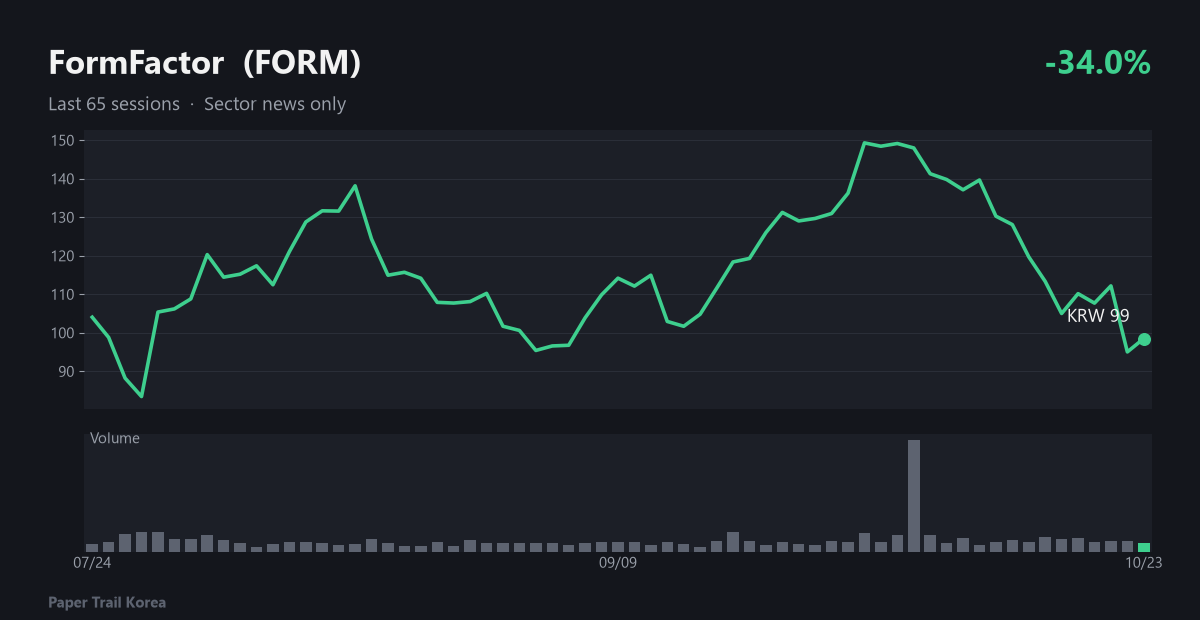
Task: Click the 'Last 65 sessions · Sector news only' subtitle
Action: (x=197, y=104)
